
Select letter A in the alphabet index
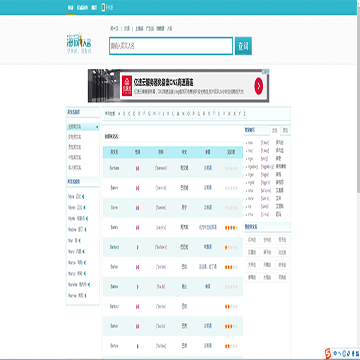pos(119,114)
